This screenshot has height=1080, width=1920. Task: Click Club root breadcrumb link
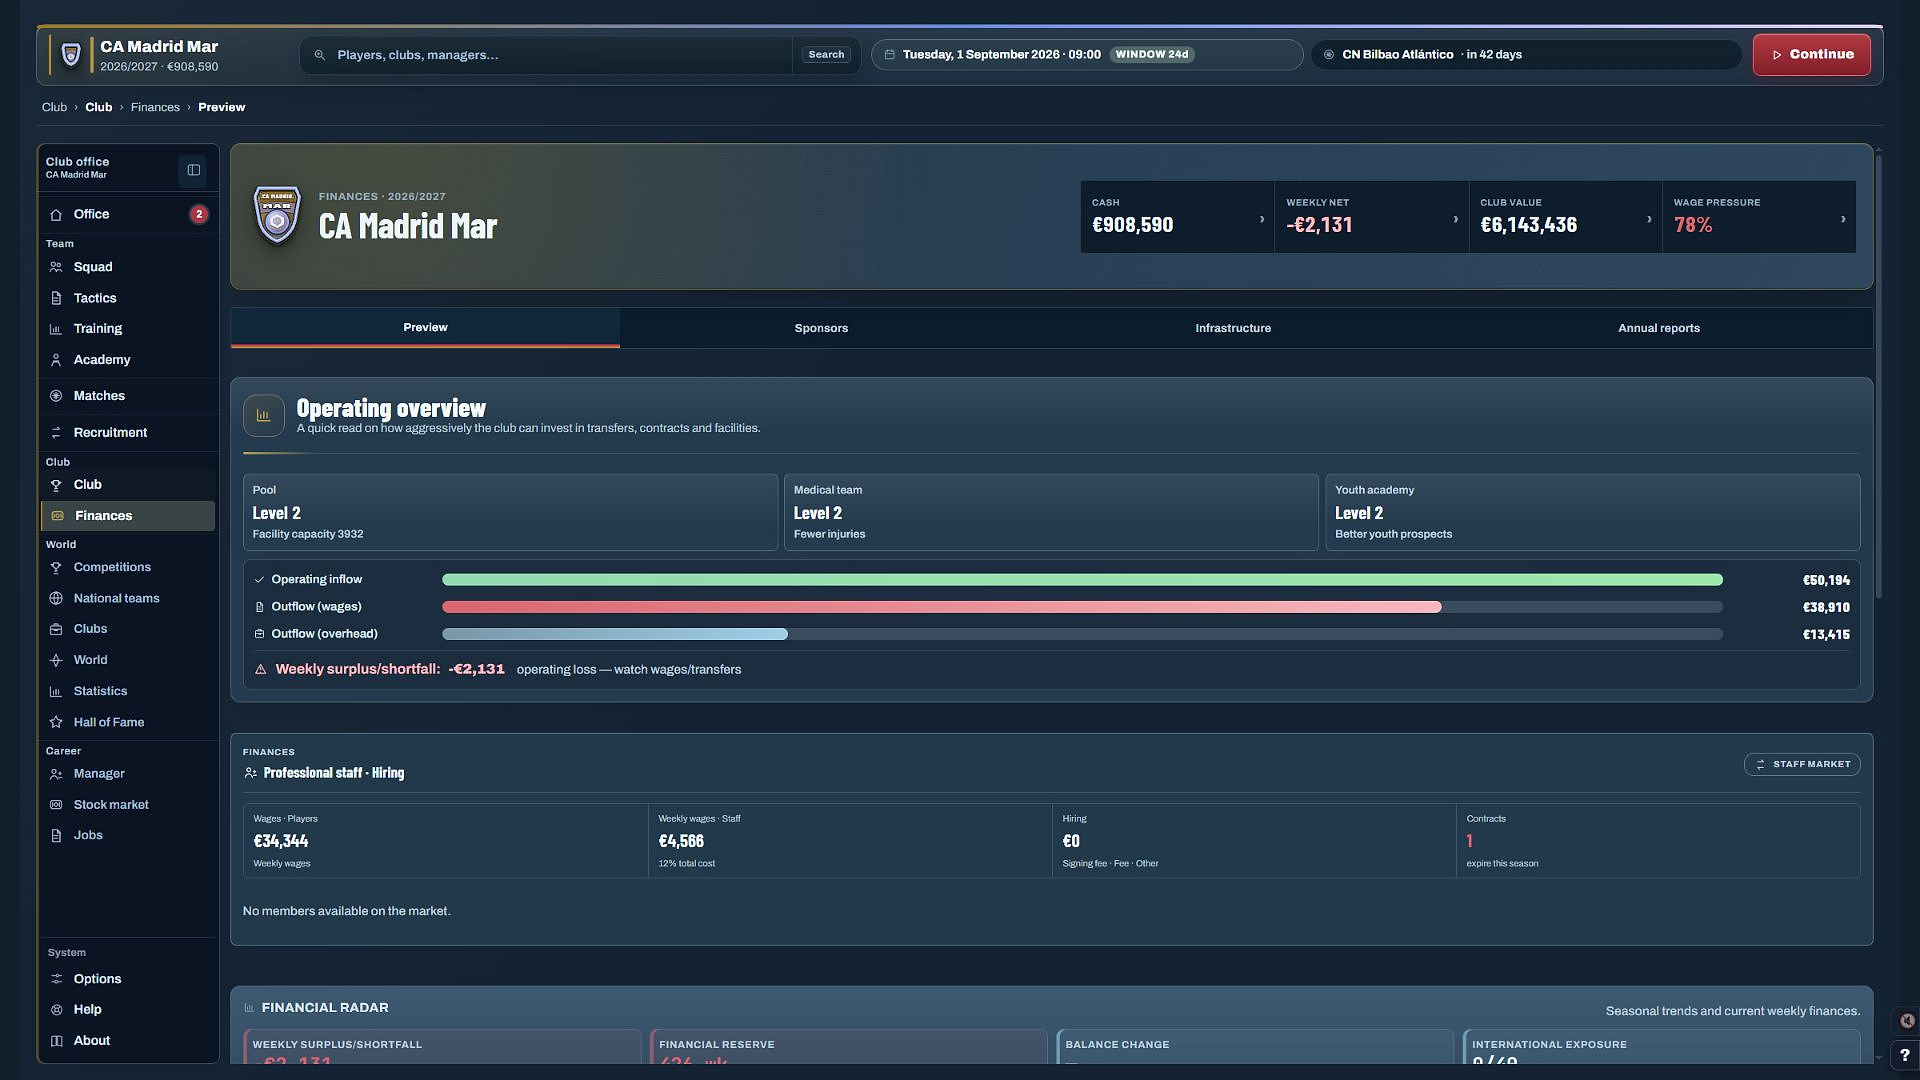(x=54, y=107)
